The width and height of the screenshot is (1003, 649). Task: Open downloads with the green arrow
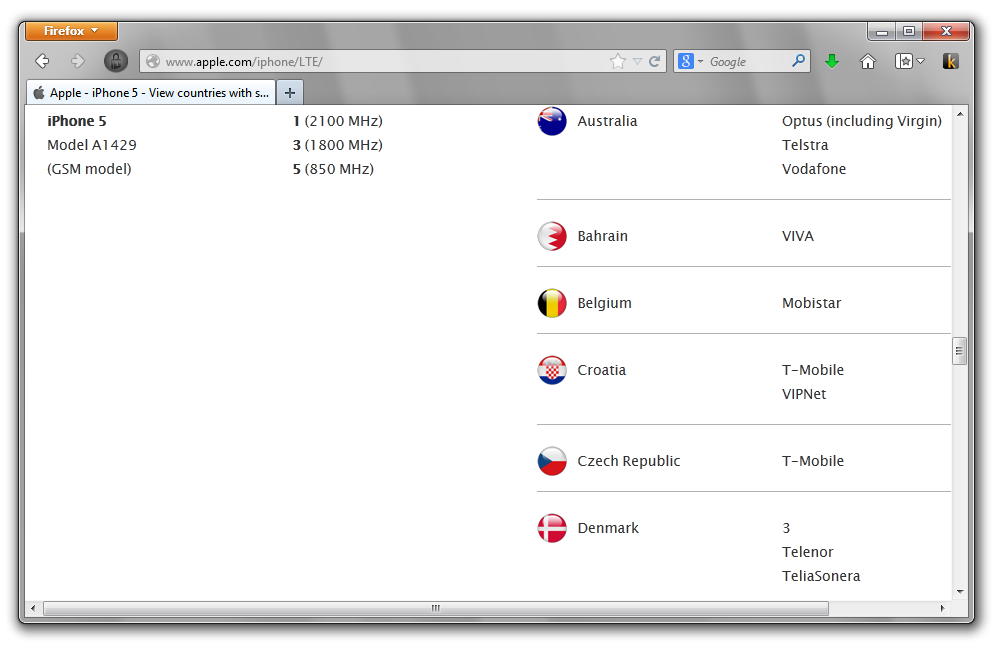click(x=832, y=61)
